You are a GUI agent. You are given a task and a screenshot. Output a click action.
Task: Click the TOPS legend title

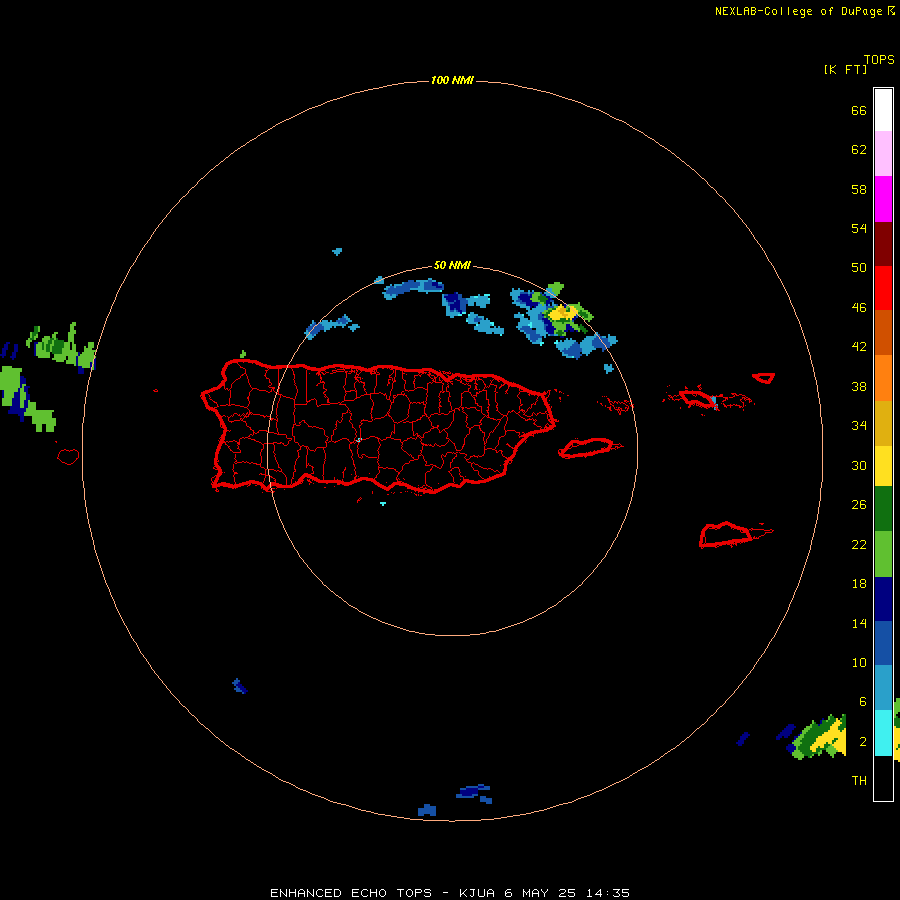pos(879,59)
